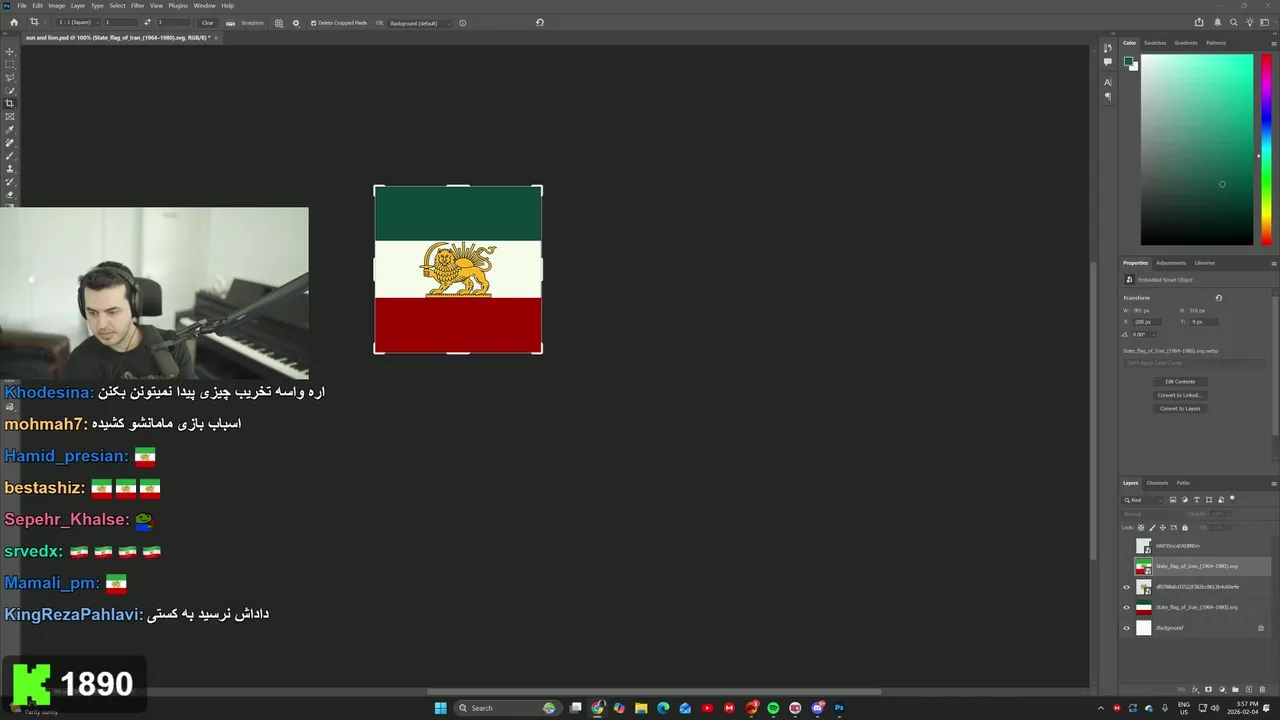The height and width of the screenshot is (720, 1280).
Task: Open the Properties panel menu
Action: 1273,263
